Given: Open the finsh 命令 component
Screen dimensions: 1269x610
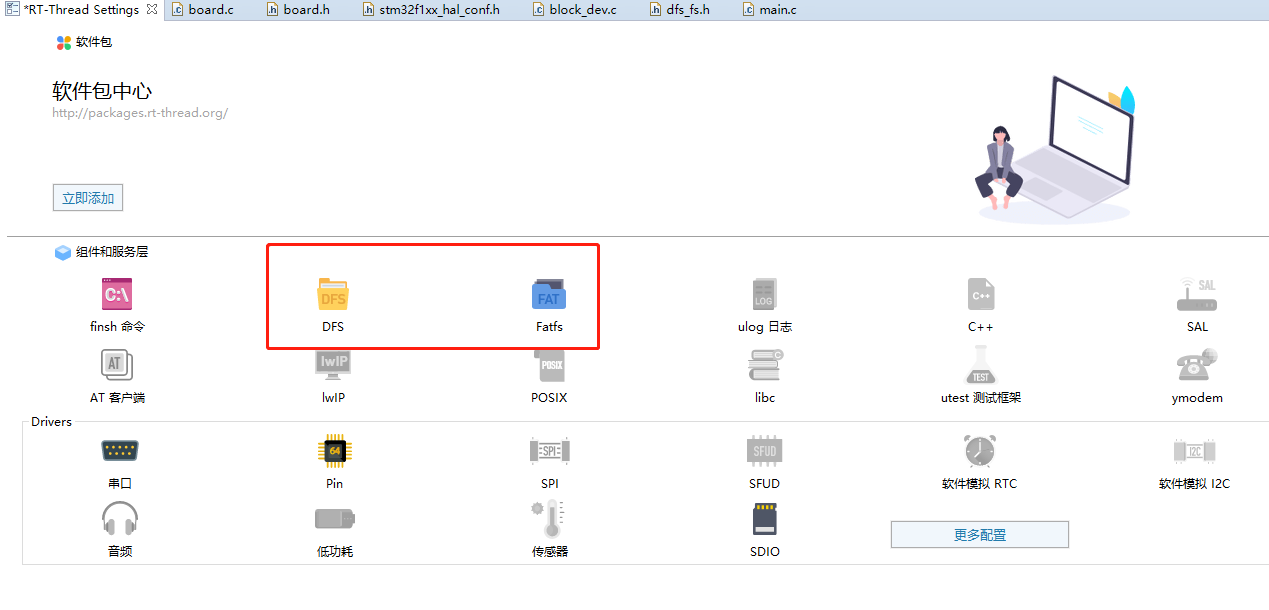Looking at the screenshot, I should point(119,300).
